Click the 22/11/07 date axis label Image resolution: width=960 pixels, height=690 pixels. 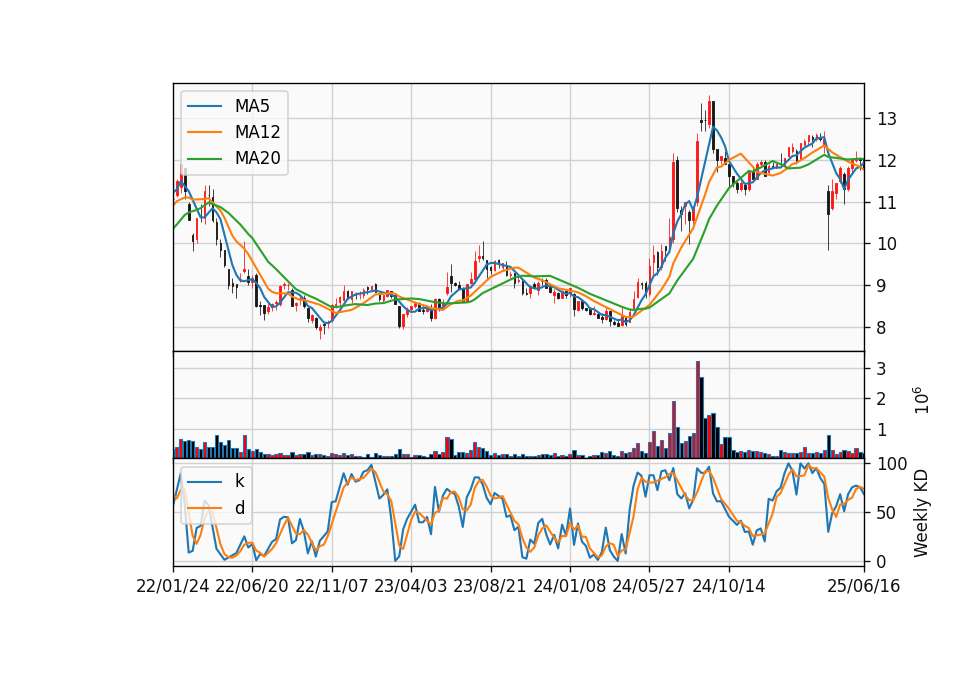[x=332, y=587]
